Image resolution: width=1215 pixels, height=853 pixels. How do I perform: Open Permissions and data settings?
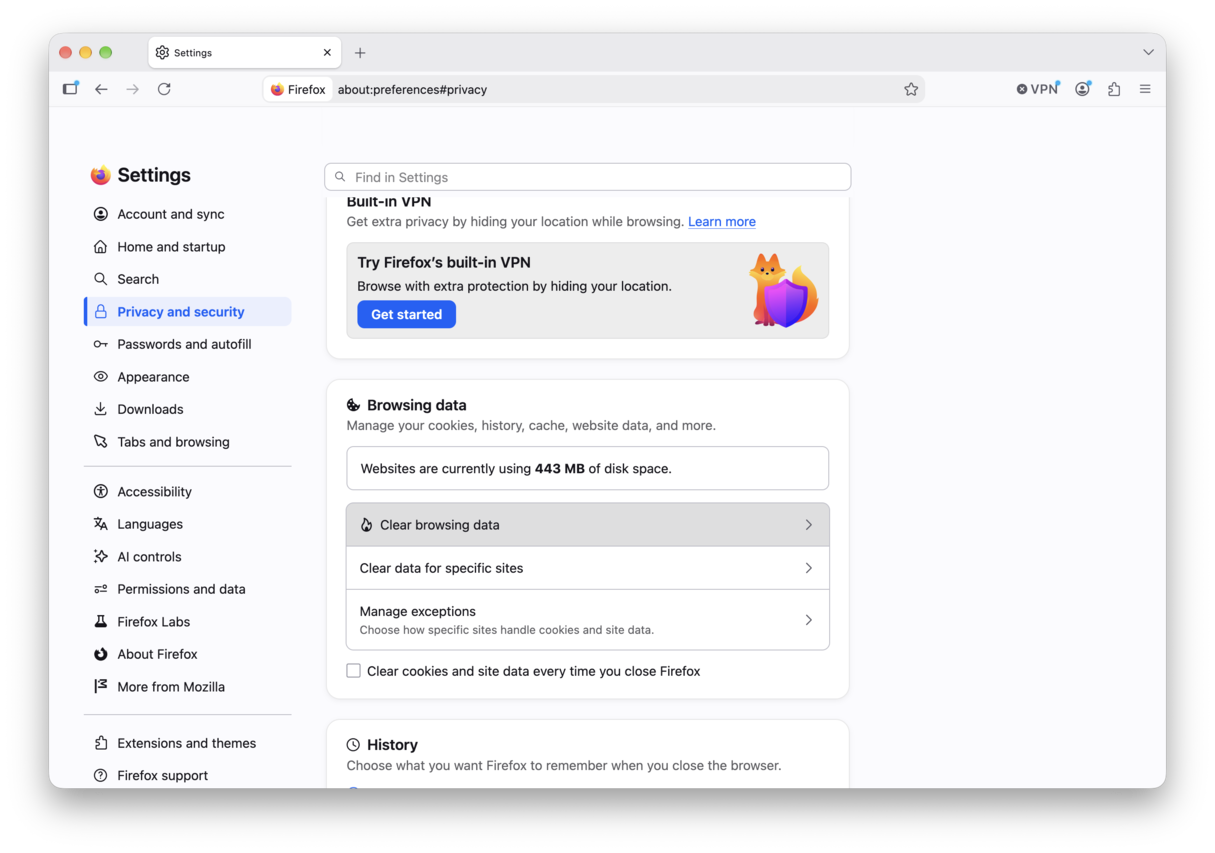pos(188,589)
